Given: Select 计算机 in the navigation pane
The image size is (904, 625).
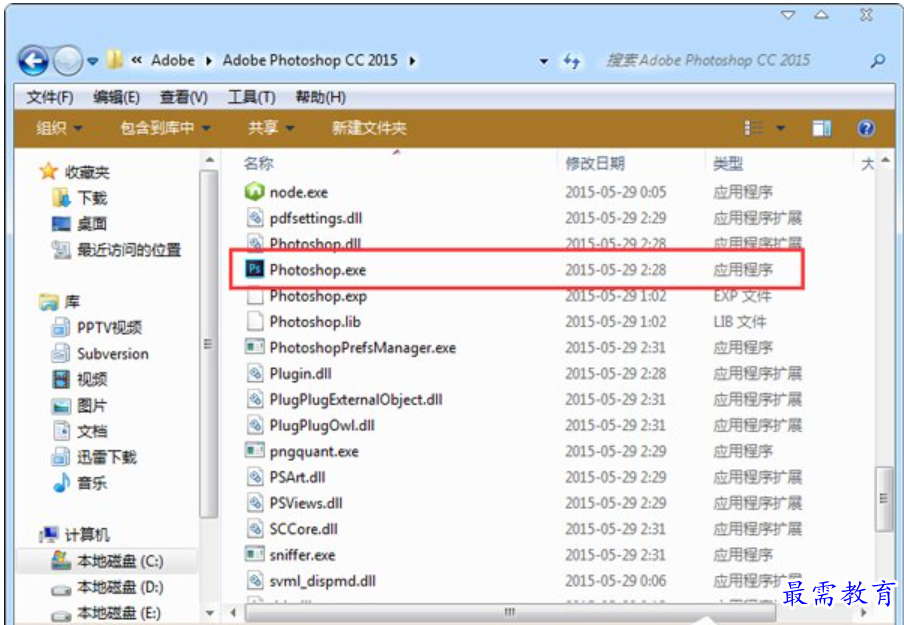Looking at the screenshot, I should [x=87, y=535].
